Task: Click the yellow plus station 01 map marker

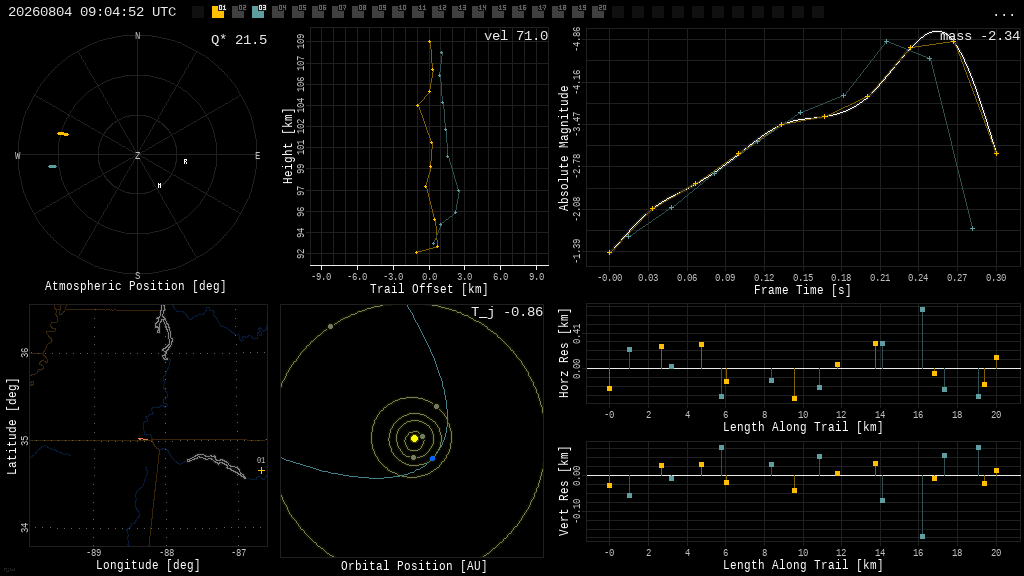Action: 261,470
